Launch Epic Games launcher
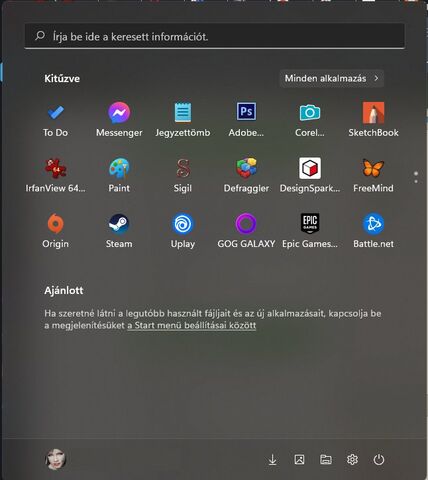 (x=310, y=231)
